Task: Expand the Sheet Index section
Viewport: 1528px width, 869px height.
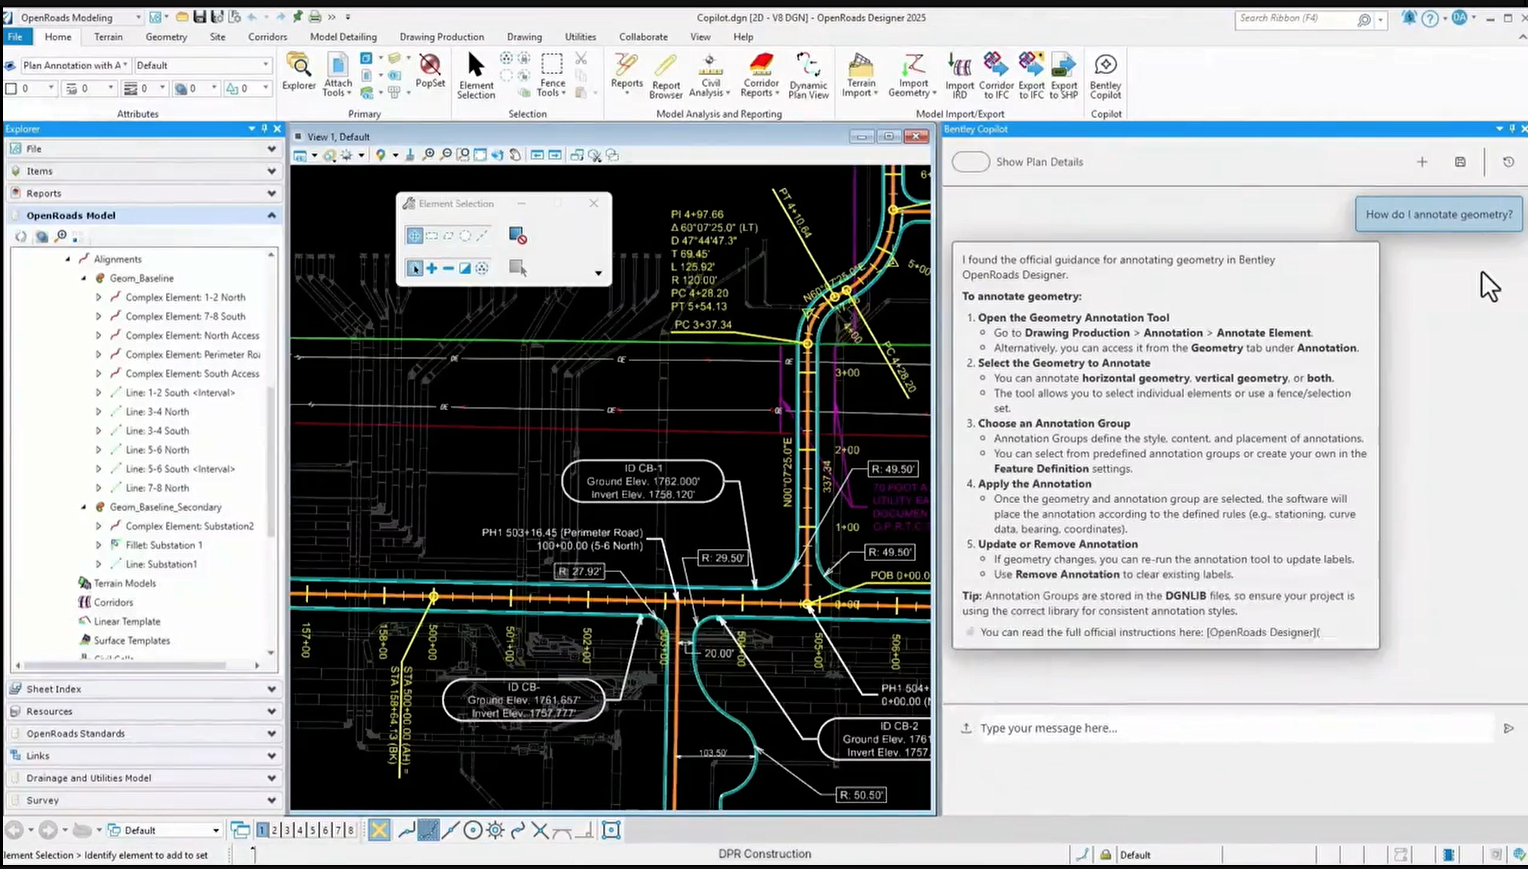Action: 143,689
